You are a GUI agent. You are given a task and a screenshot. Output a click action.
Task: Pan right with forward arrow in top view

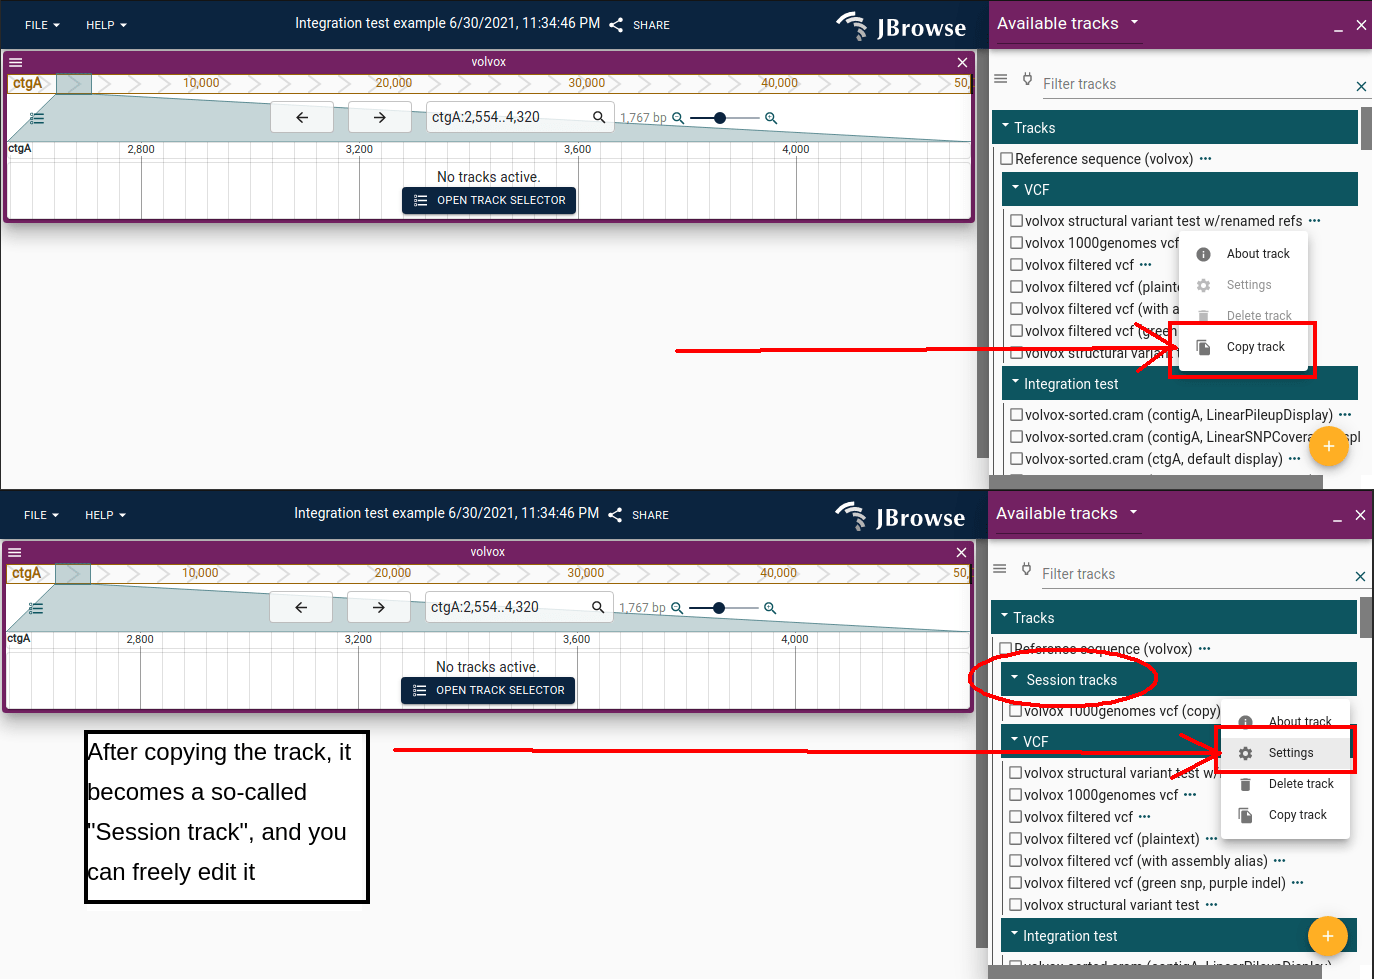coord(380,117)
